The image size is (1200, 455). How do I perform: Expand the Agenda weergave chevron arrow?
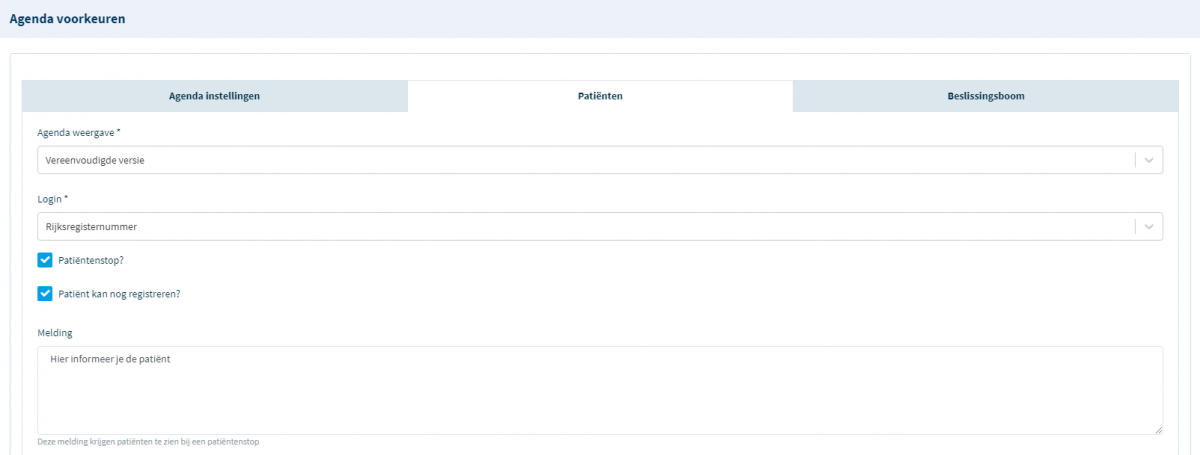point(1149,160)
